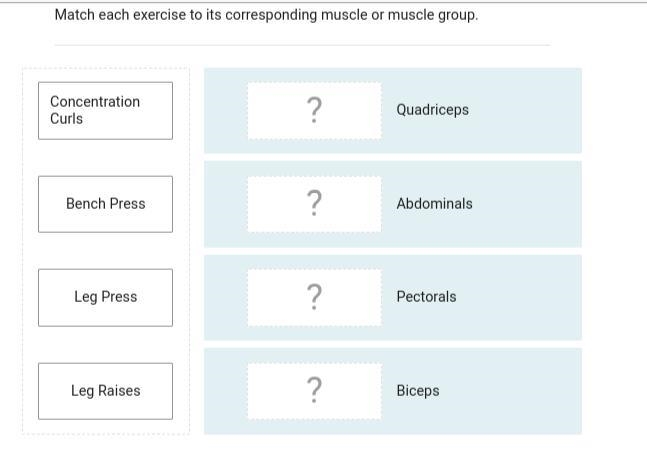
Task: Select the Bench Press exercise card
Action: (105, 204)
